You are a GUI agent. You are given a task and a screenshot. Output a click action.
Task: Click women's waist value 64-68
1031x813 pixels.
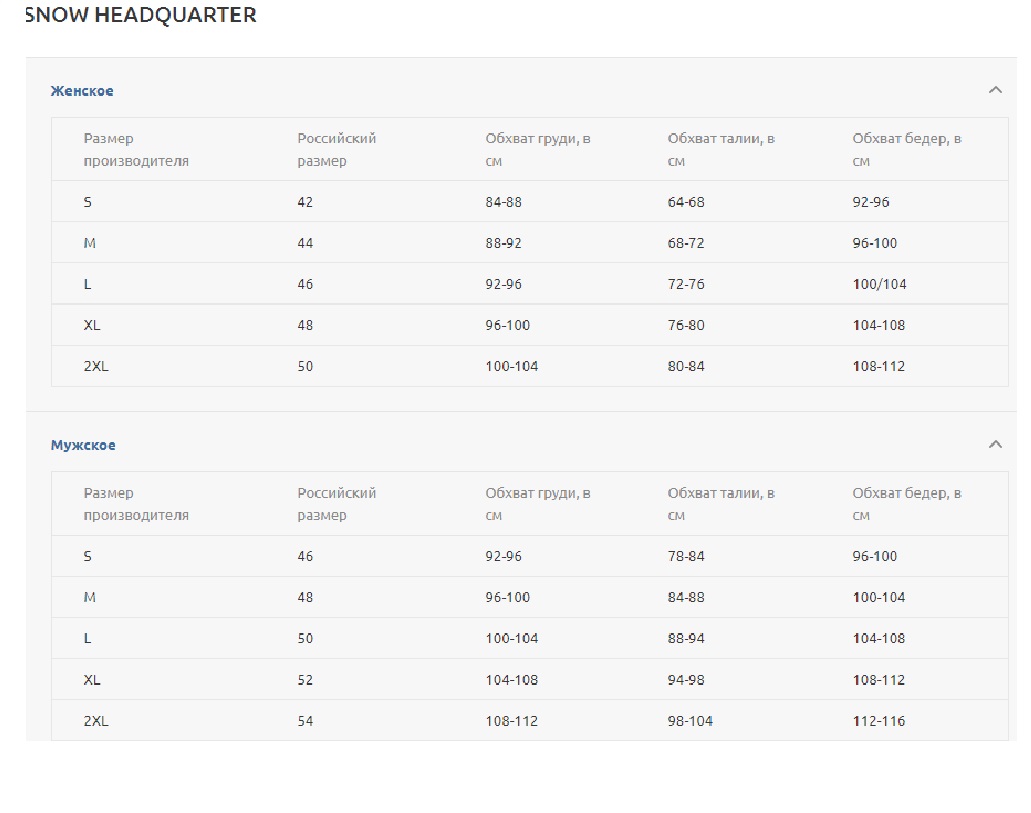point(686,202)
